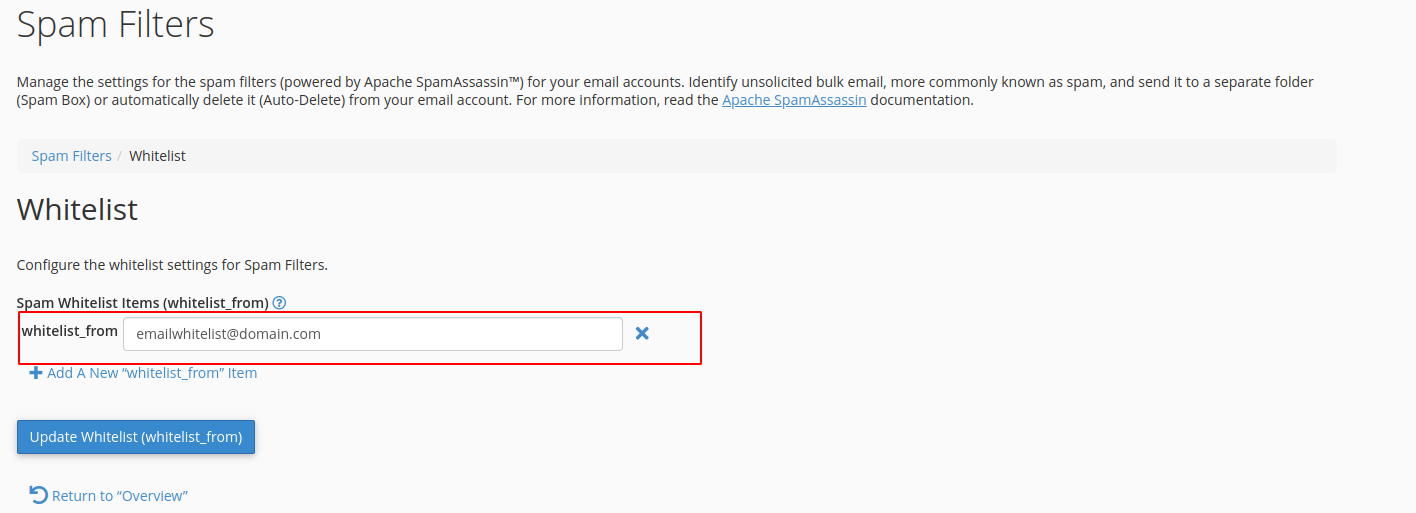Click the large Spam Filters page heading

116,24
